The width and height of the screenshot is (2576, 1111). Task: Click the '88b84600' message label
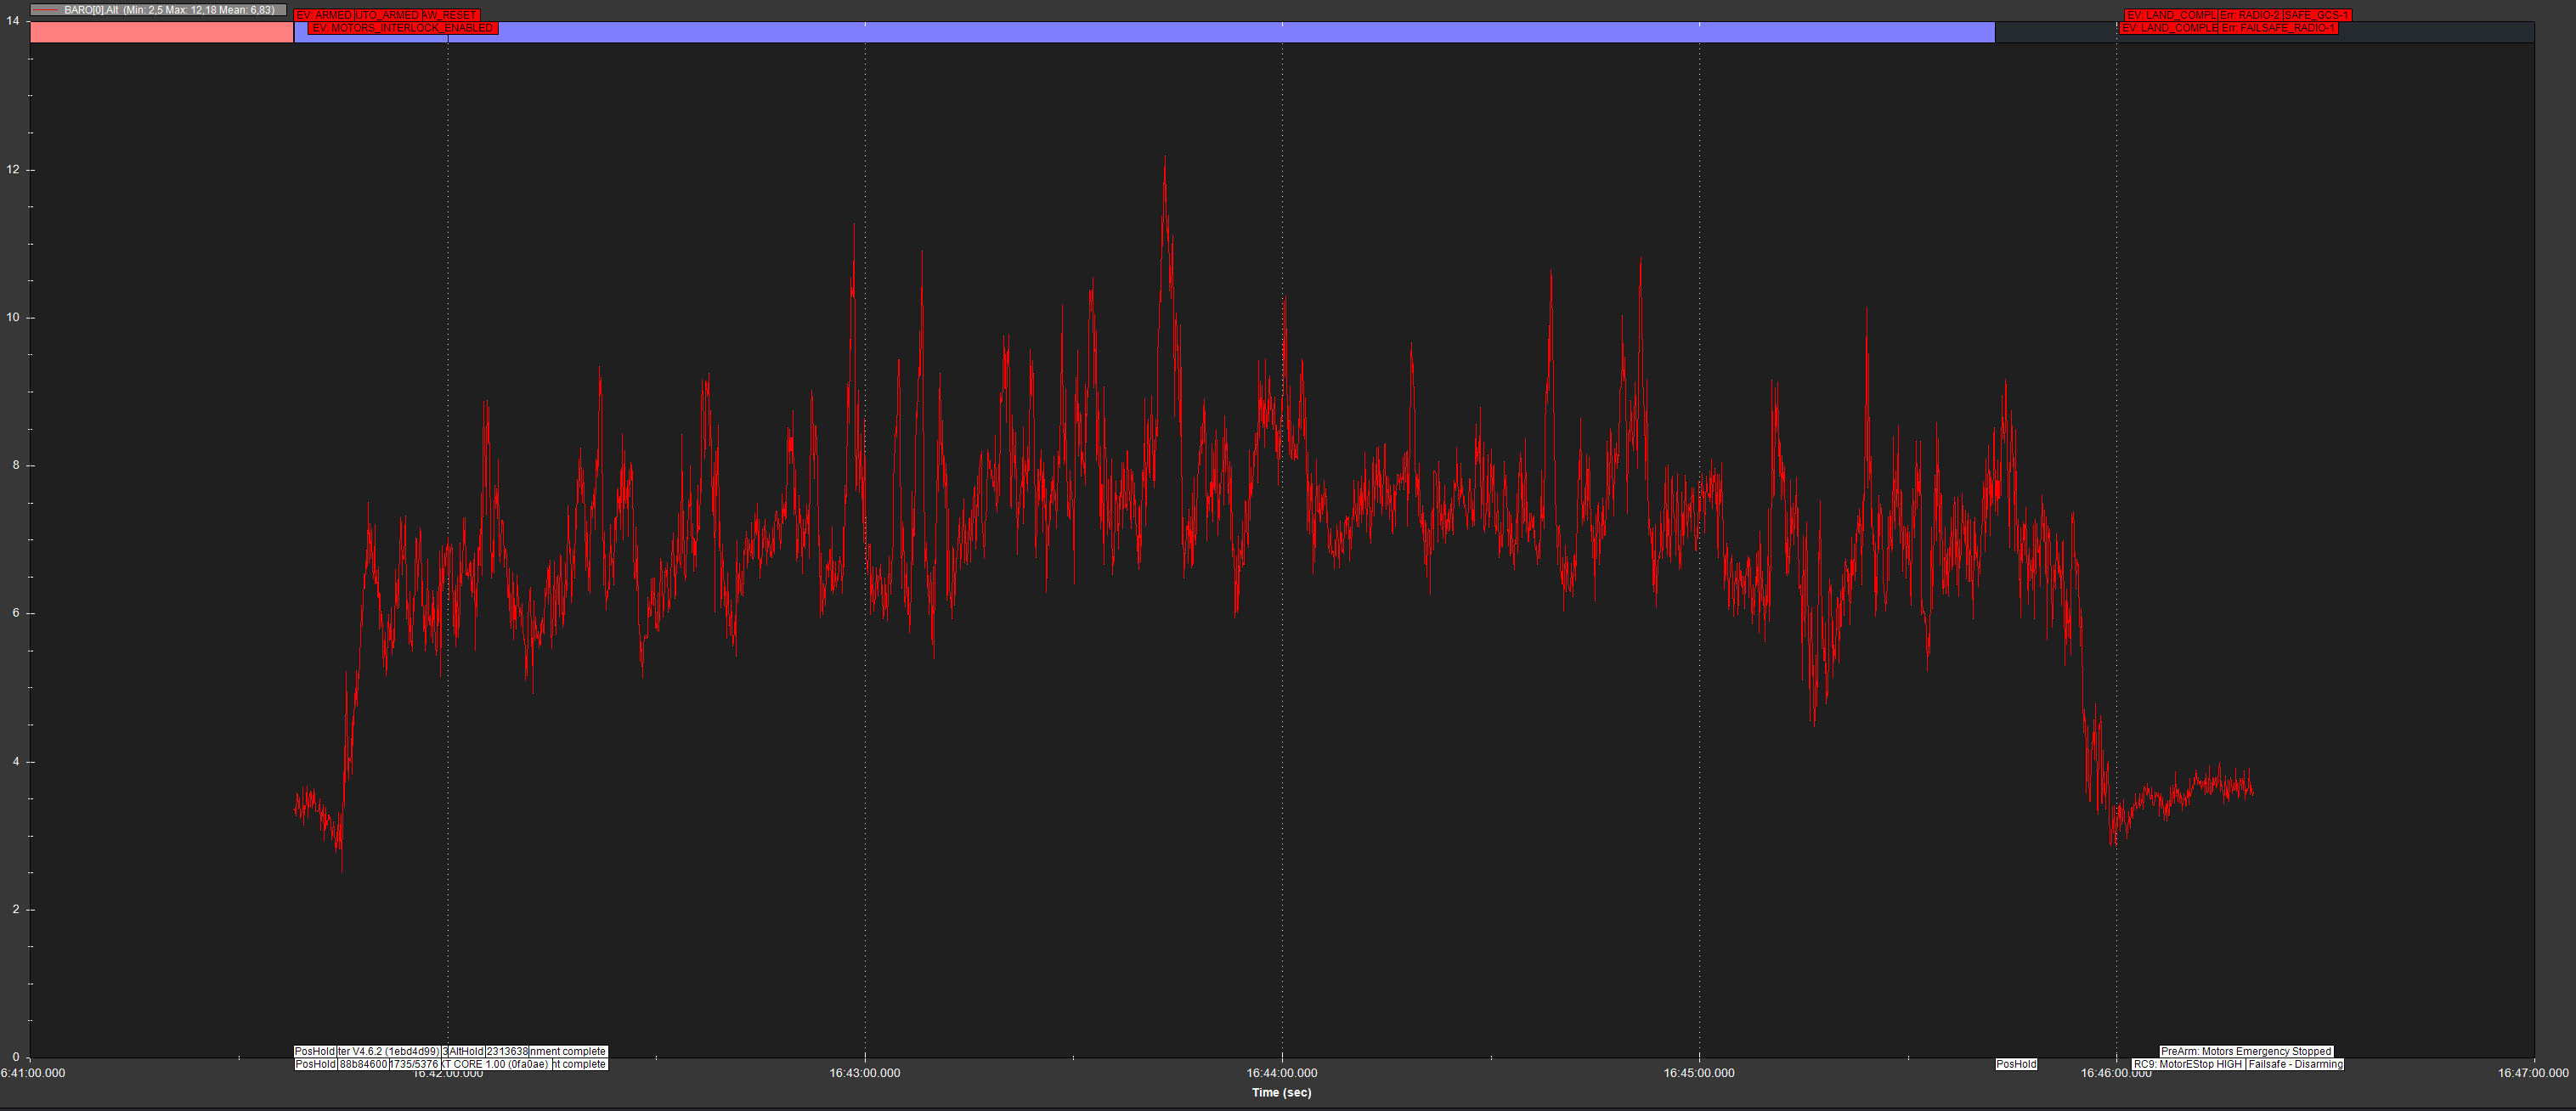363,1064
